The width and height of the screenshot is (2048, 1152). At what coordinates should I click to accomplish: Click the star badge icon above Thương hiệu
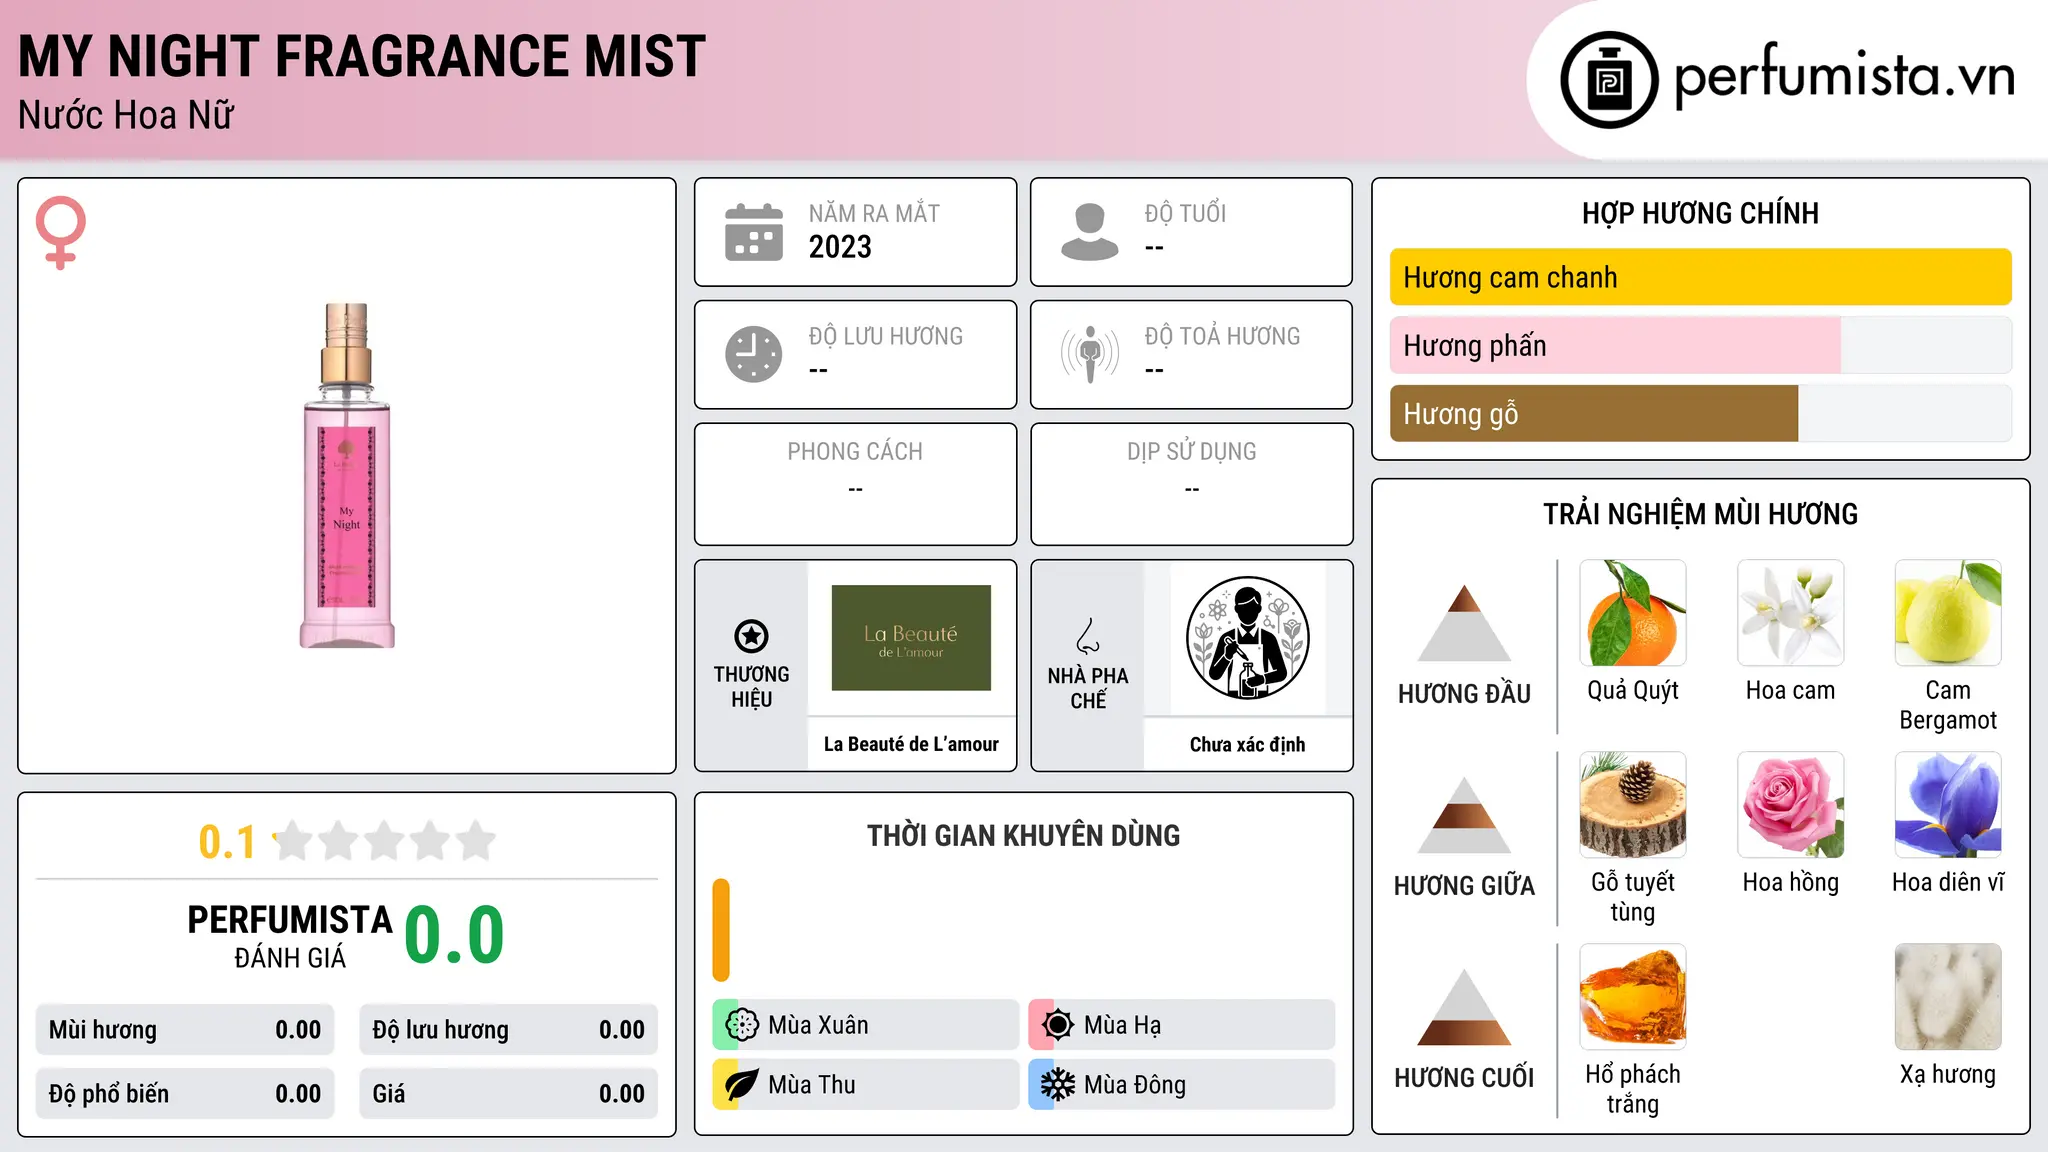[751, 636]
